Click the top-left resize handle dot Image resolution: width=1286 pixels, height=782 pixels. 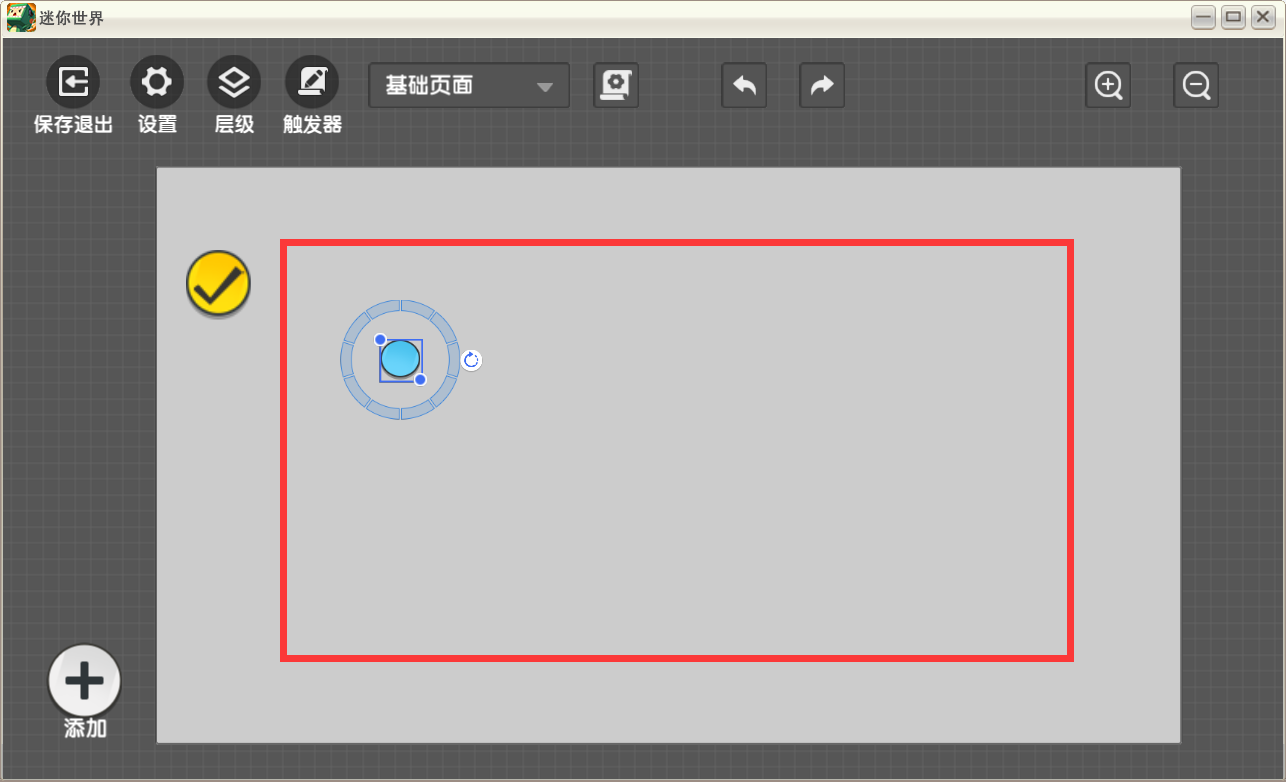[380, 340]
